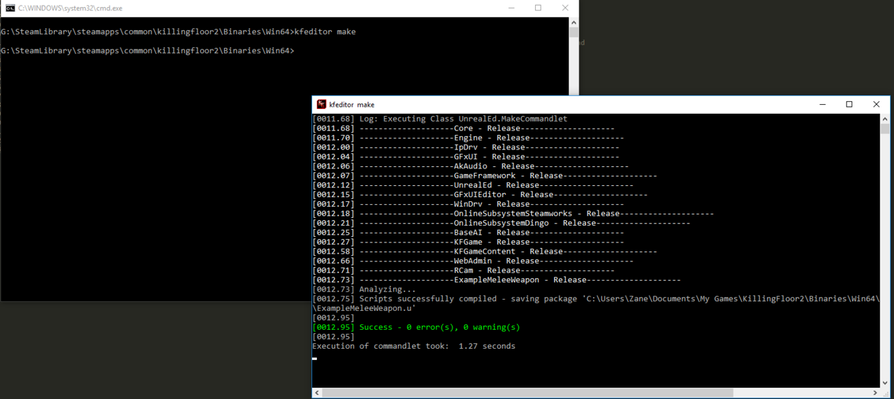Click the 'GameFramework - Release' log line
Screen dimensions: 894x399
tap(485, 176)
